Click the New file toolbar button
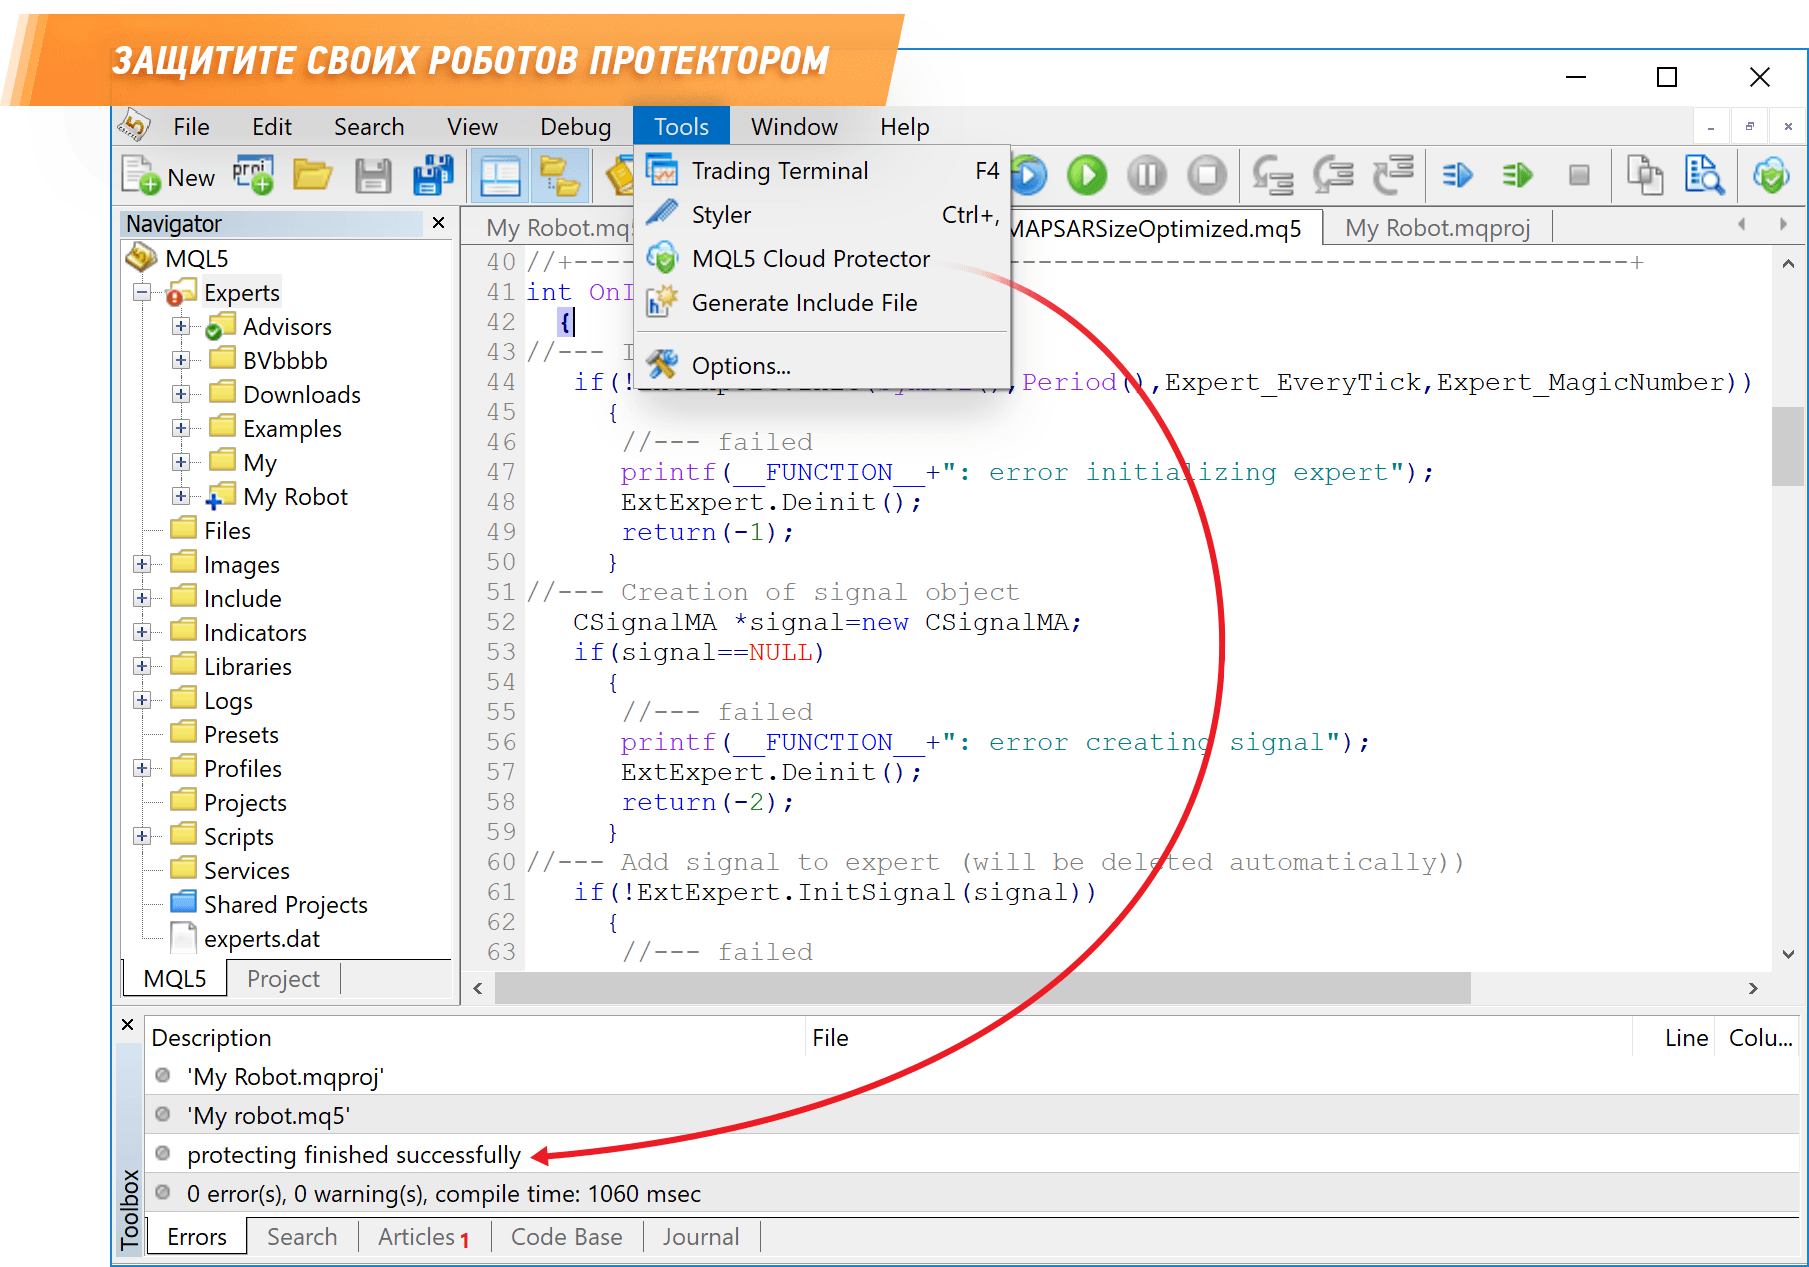The height and width of the screenshot is (1267, 1809). (168, 177)
